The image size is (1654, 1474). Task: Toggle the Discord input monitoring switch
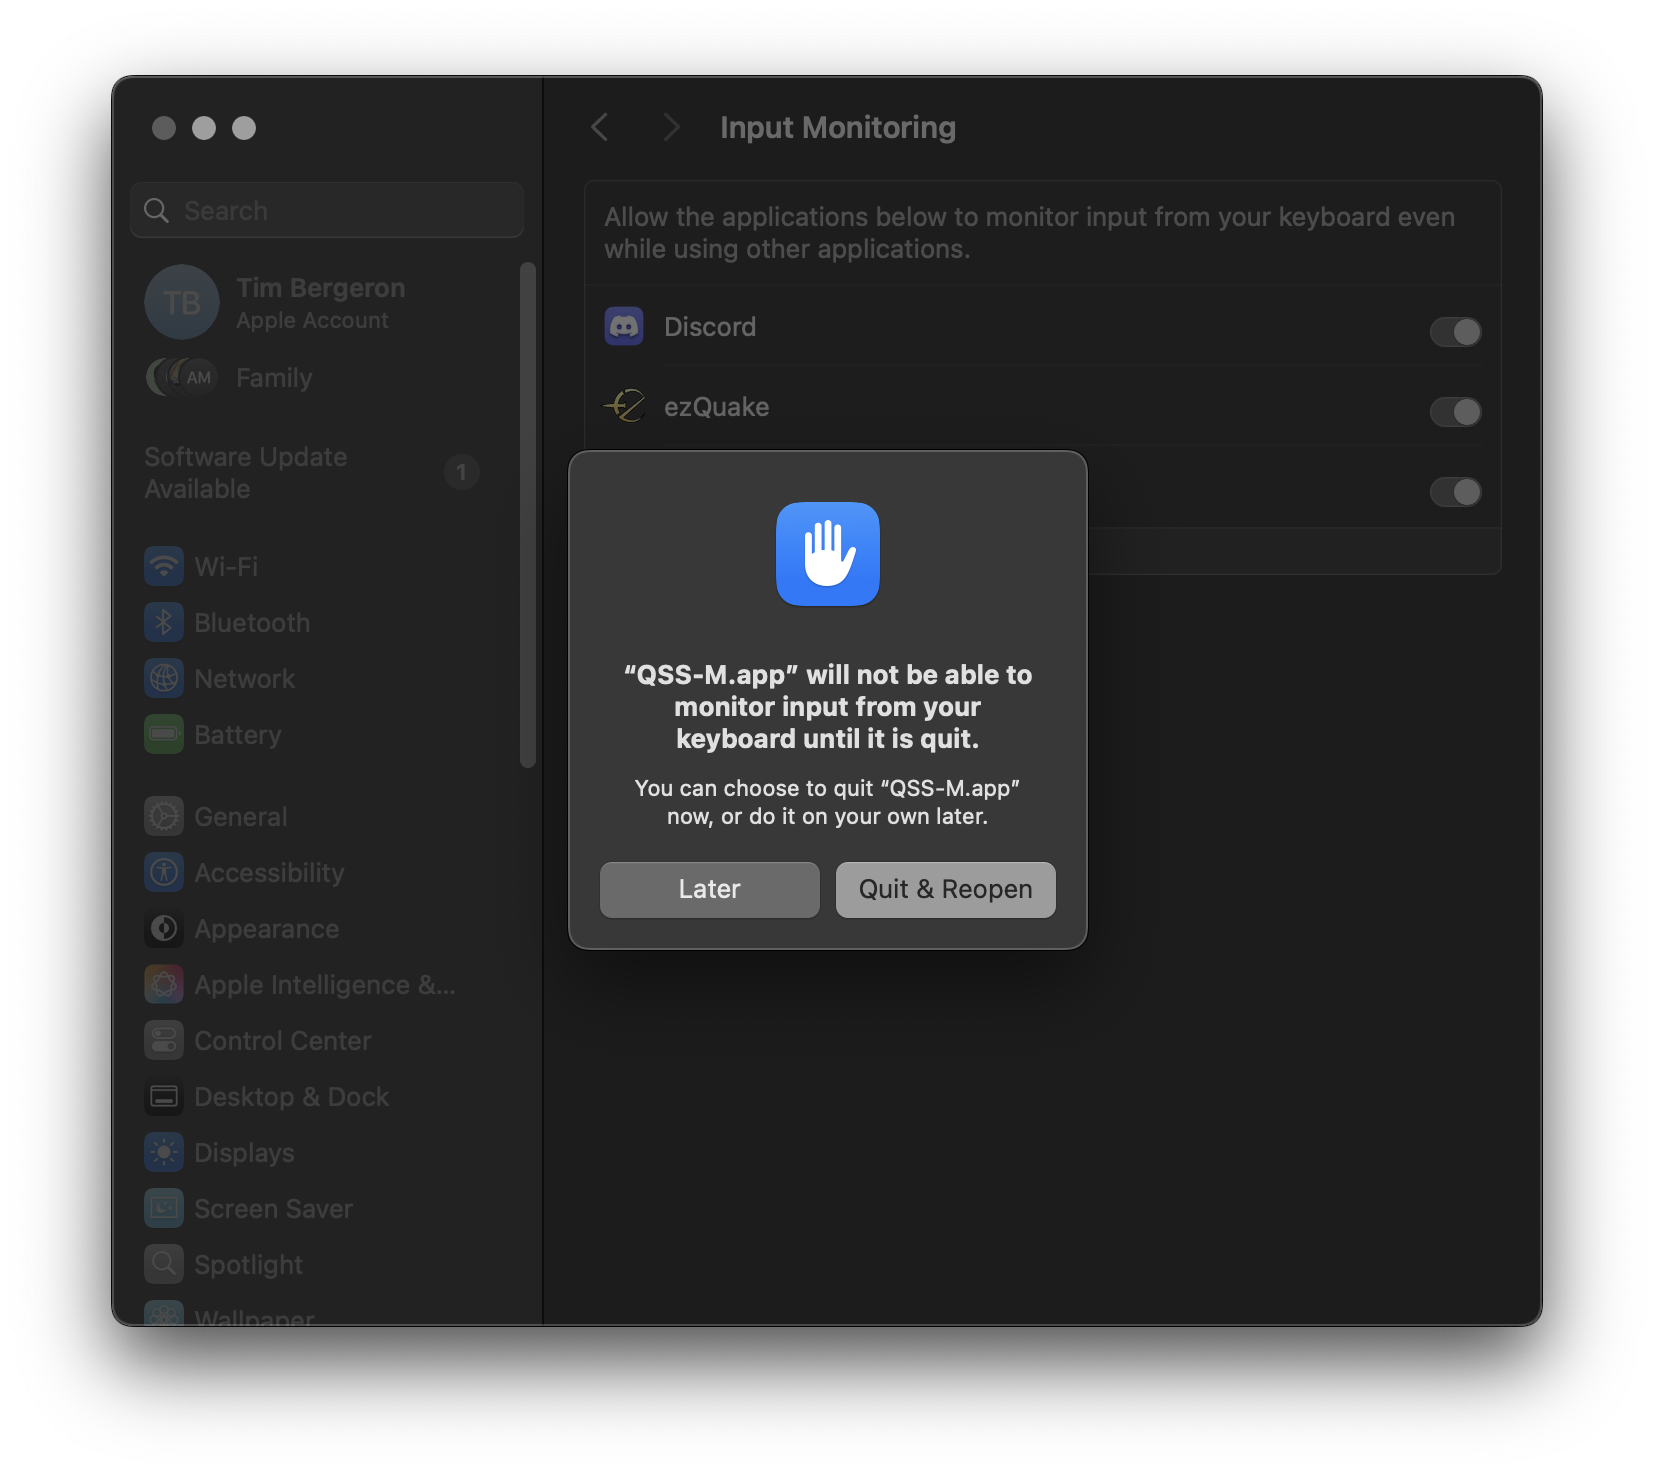point(1455,331)
